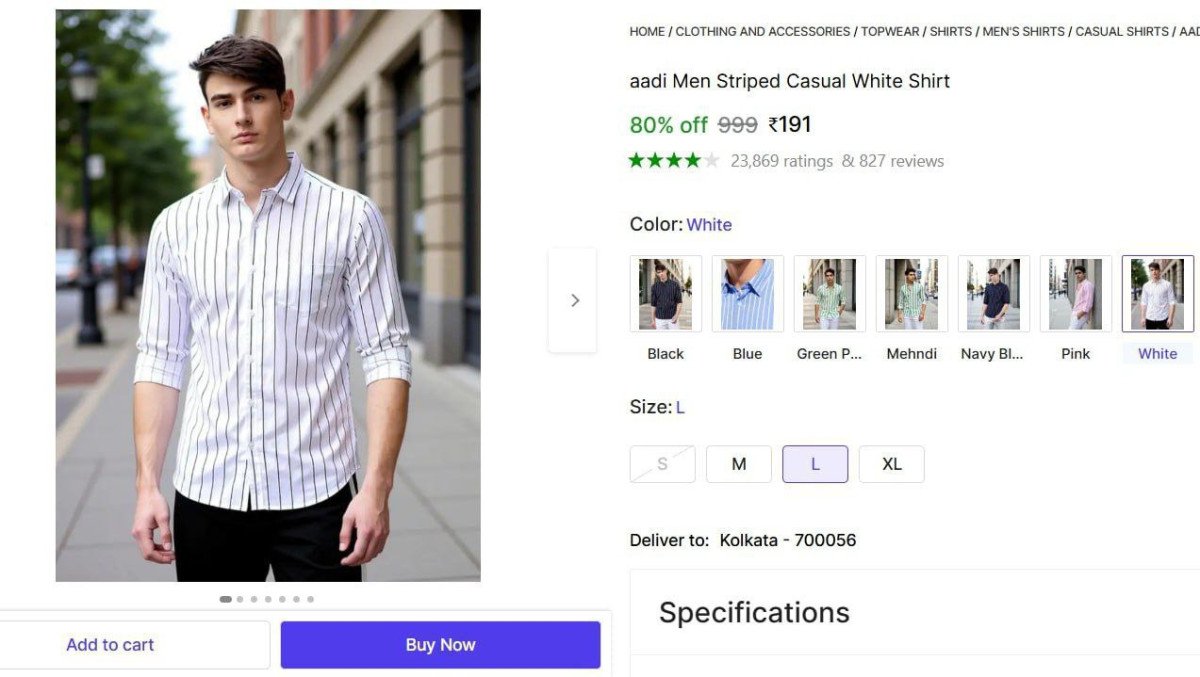Pick the Mehndi color option

pos(911,292)
